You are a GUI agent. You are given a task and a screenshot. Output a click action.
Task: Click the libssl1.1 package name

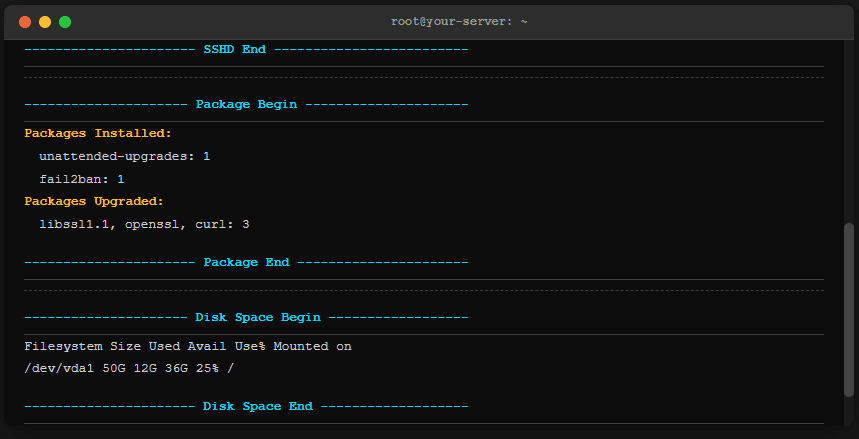click(74, 225)
